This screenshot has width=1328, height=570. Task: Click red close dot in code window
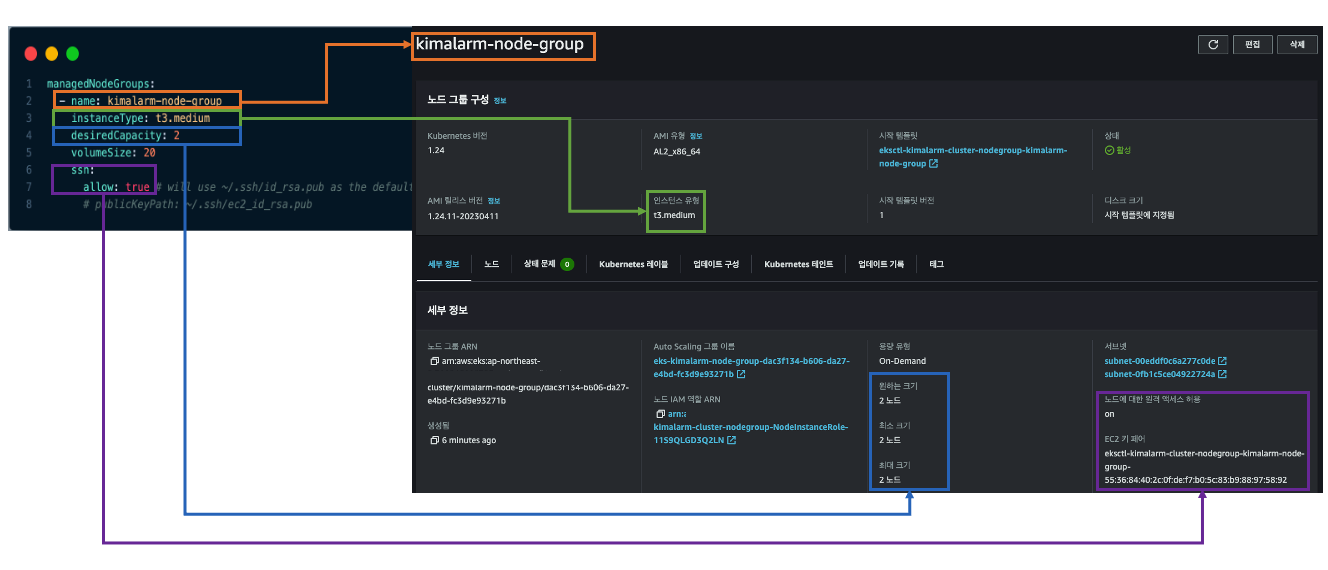click(30, 53)
